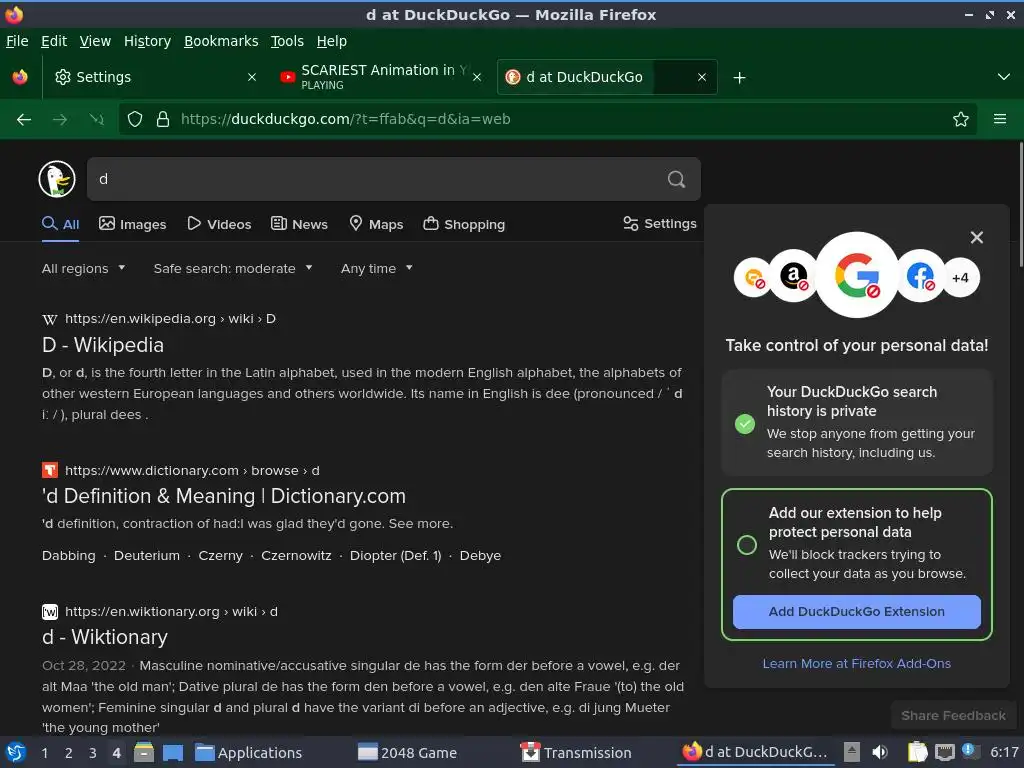Select the News search tab
The image size is (1024, 768).
(x=299, y=224)
